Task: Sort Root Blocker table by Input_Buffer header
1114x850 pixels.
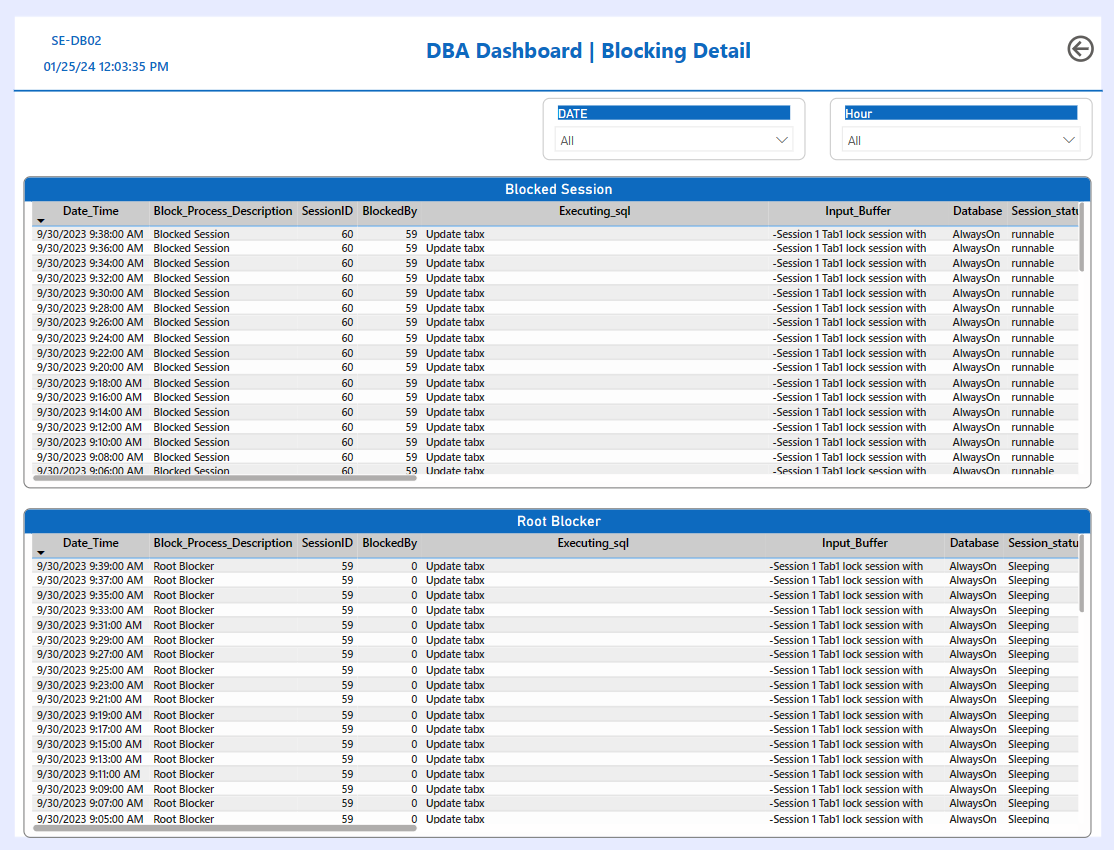Action: [855, 543]
